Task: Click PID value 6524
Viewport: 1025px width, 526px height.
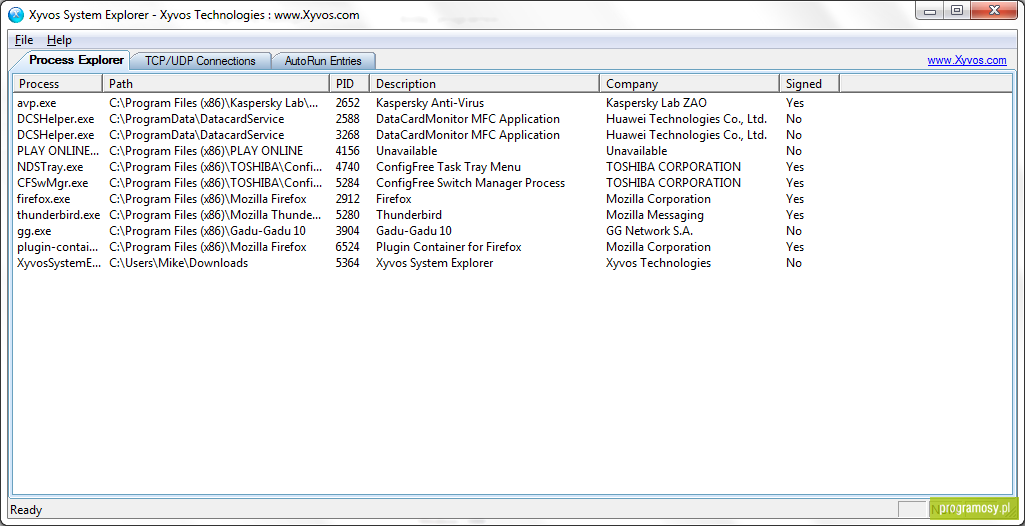Action: tap(348, 247)
